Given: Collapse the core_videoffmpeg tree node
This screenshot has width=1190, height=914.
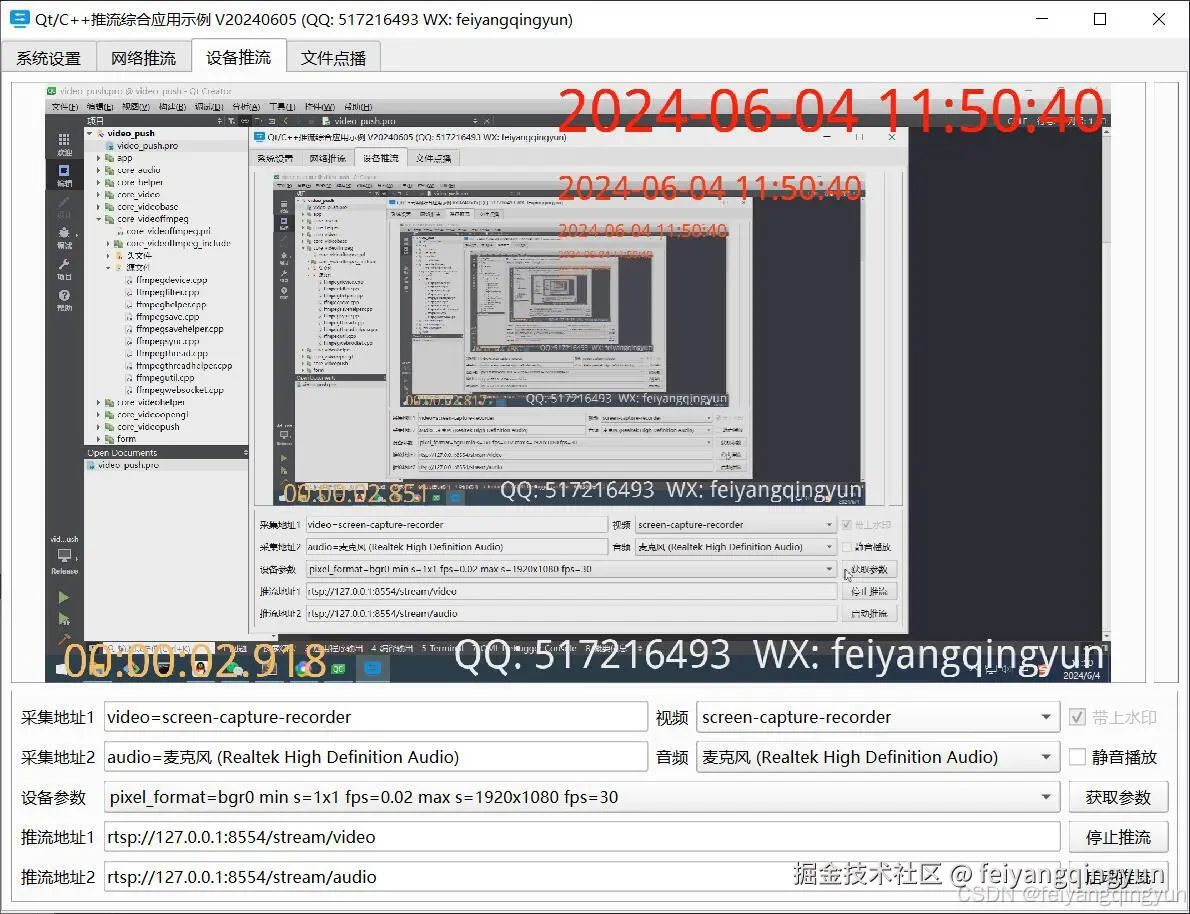Looking at the screenshot, I should pos(99,219).
